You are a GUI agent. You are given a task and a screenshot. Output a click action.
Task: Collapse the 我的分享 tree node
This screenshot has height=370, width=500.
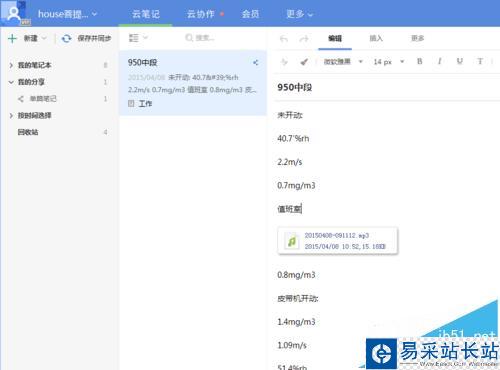point(11,82)
